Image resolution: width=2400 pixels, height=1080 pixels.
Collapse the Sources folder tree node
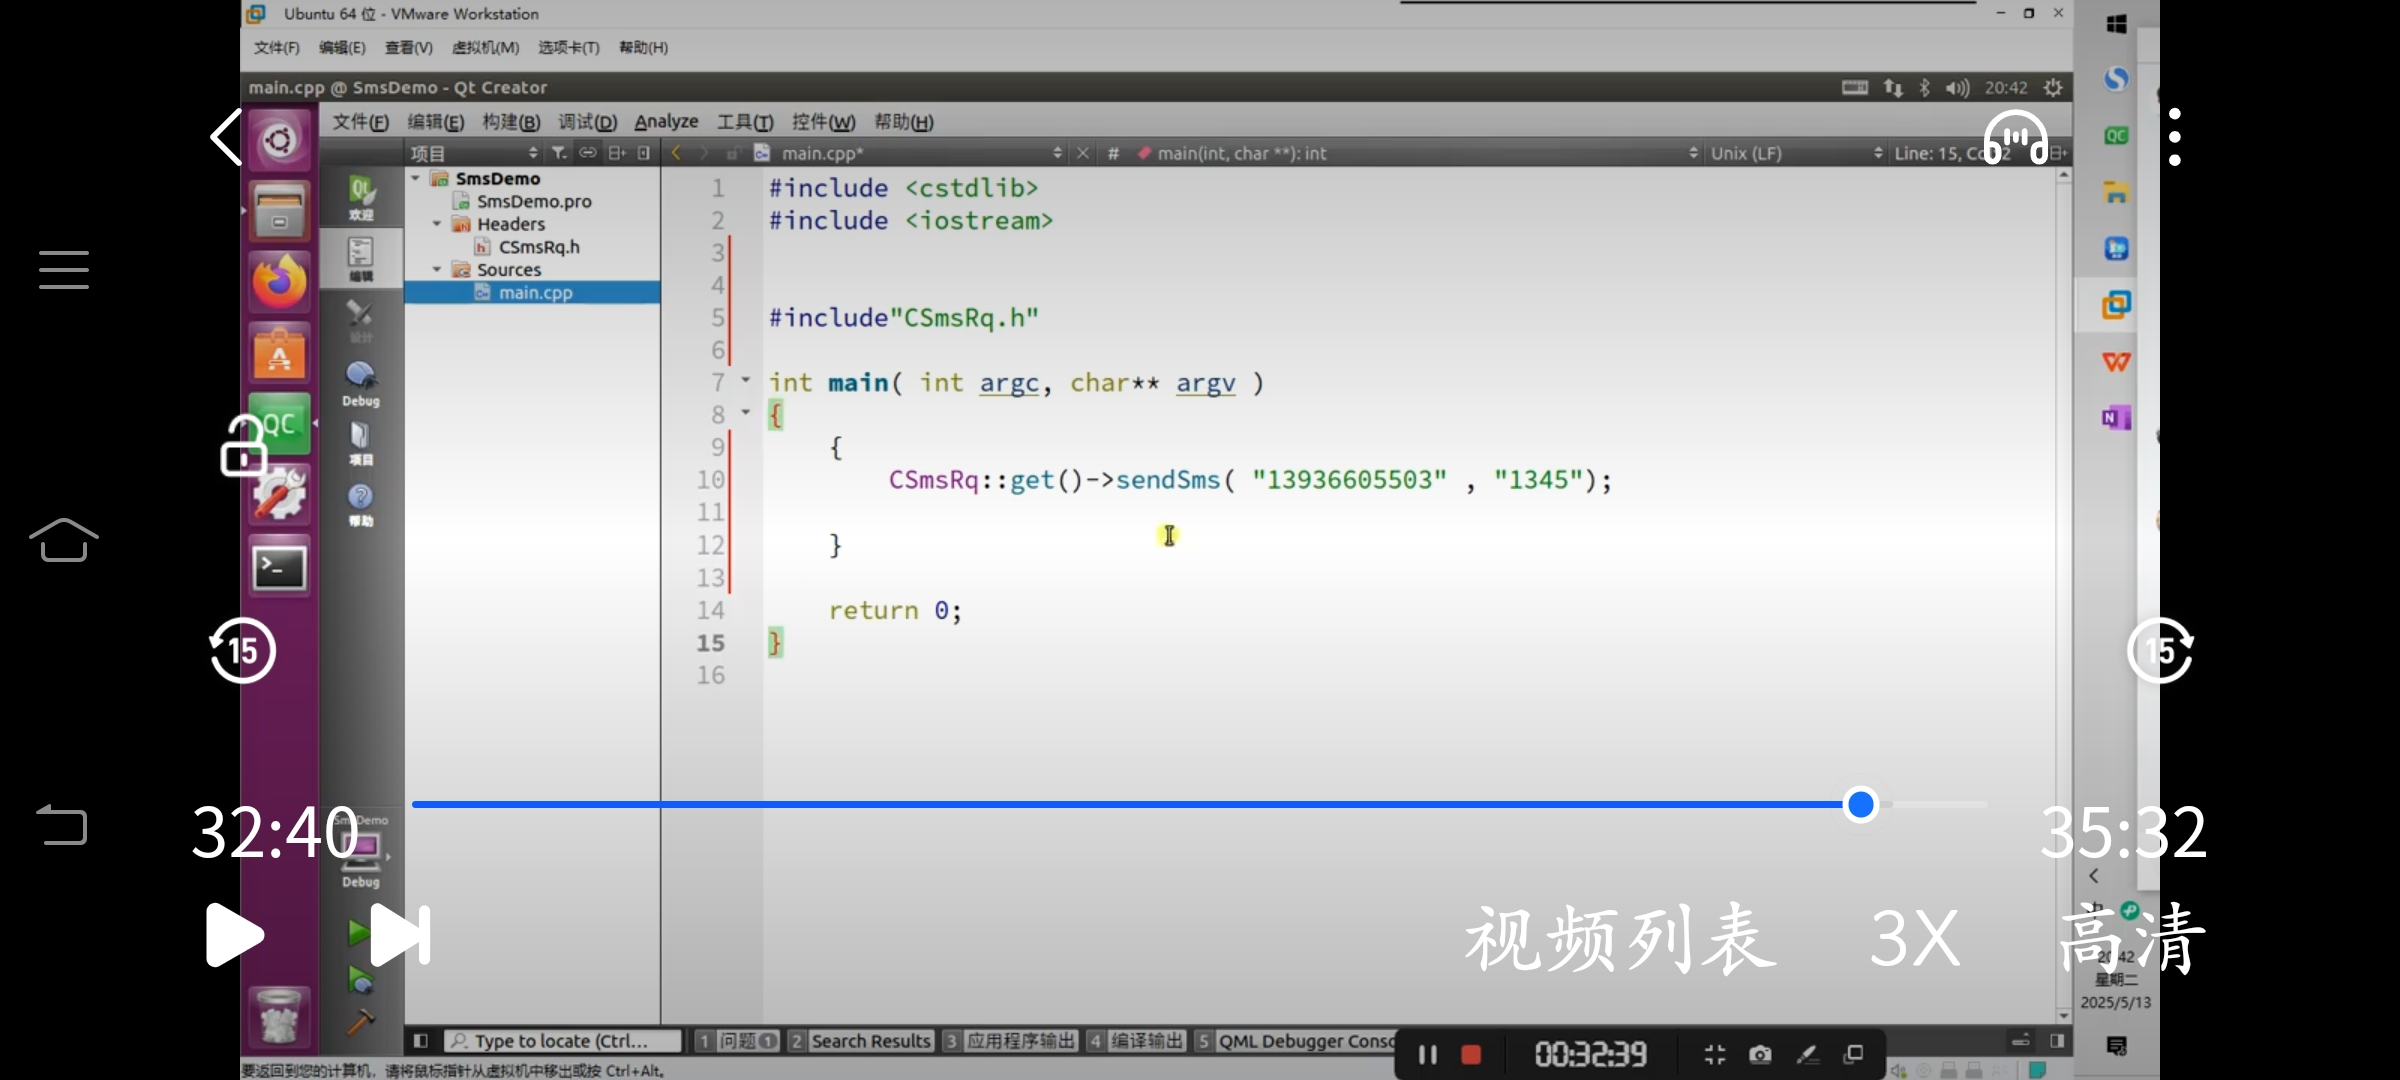(x=437, y=270)
